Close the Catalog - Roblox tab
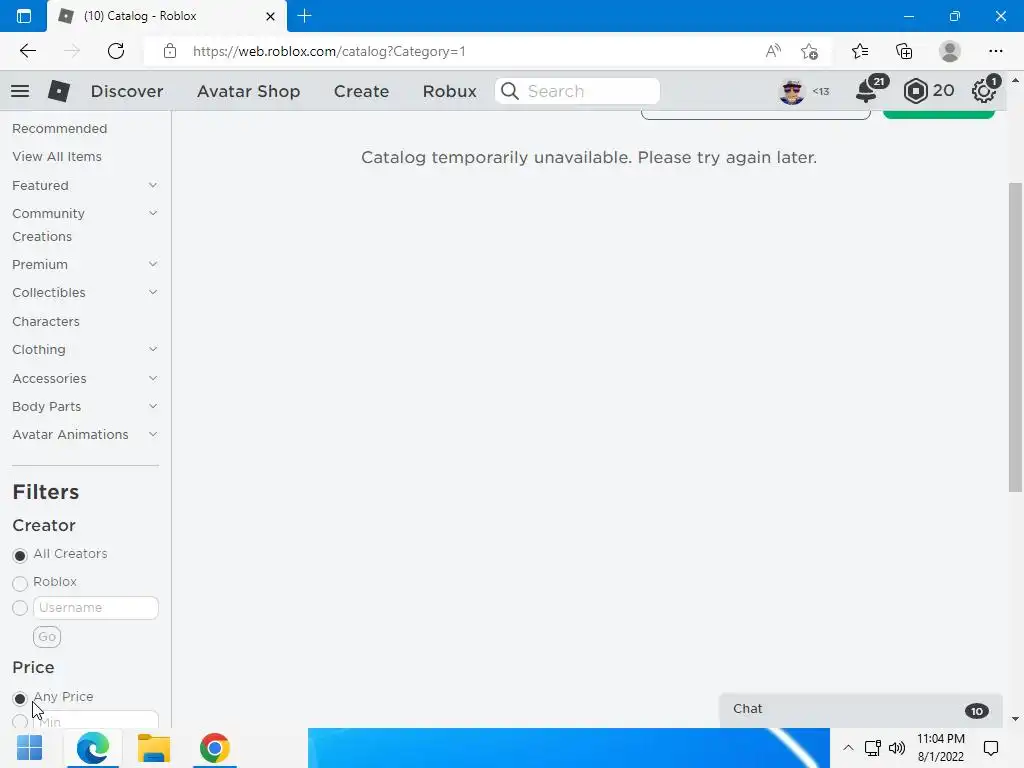This screenshot has height=768, width=1024. [270, 16]
